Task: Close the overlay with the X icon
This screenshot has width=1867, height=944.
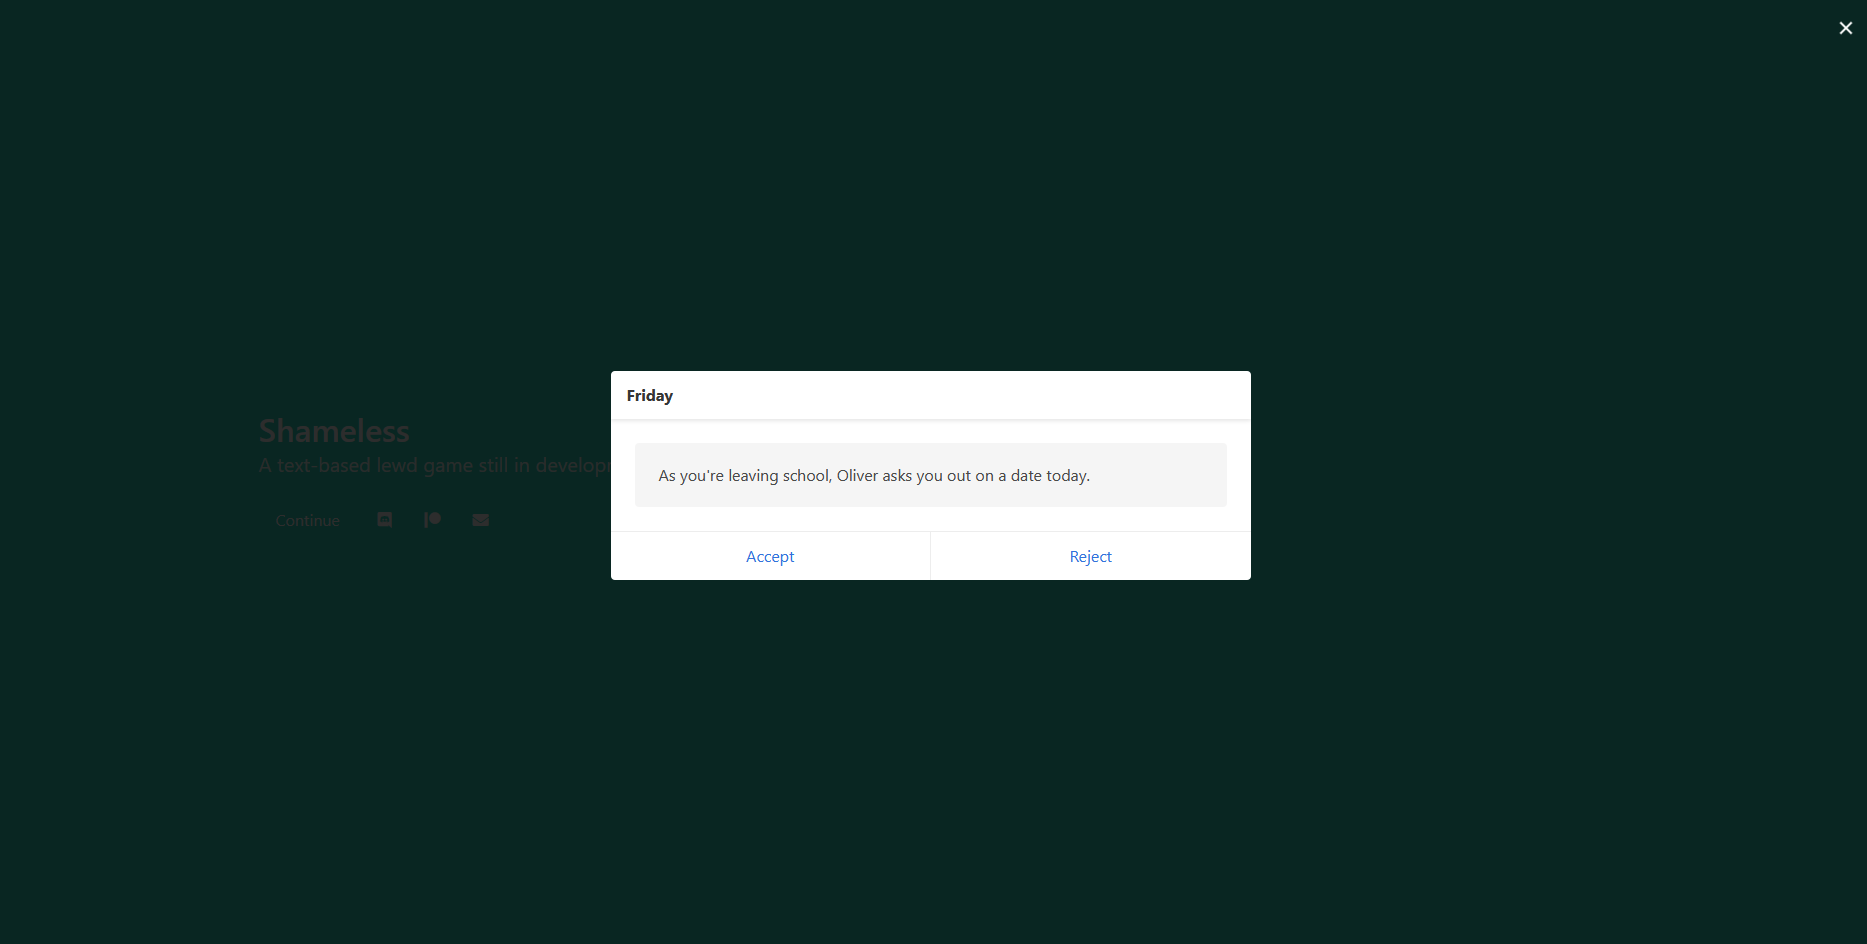Action: point(1845,28)
